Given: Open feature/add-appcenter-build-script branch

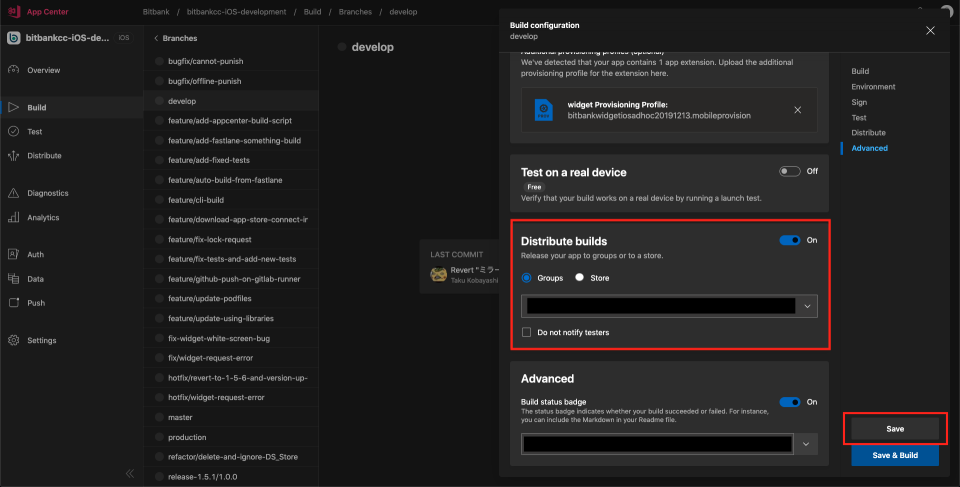Looking at the screenshot, I should (x=231, y=121).
